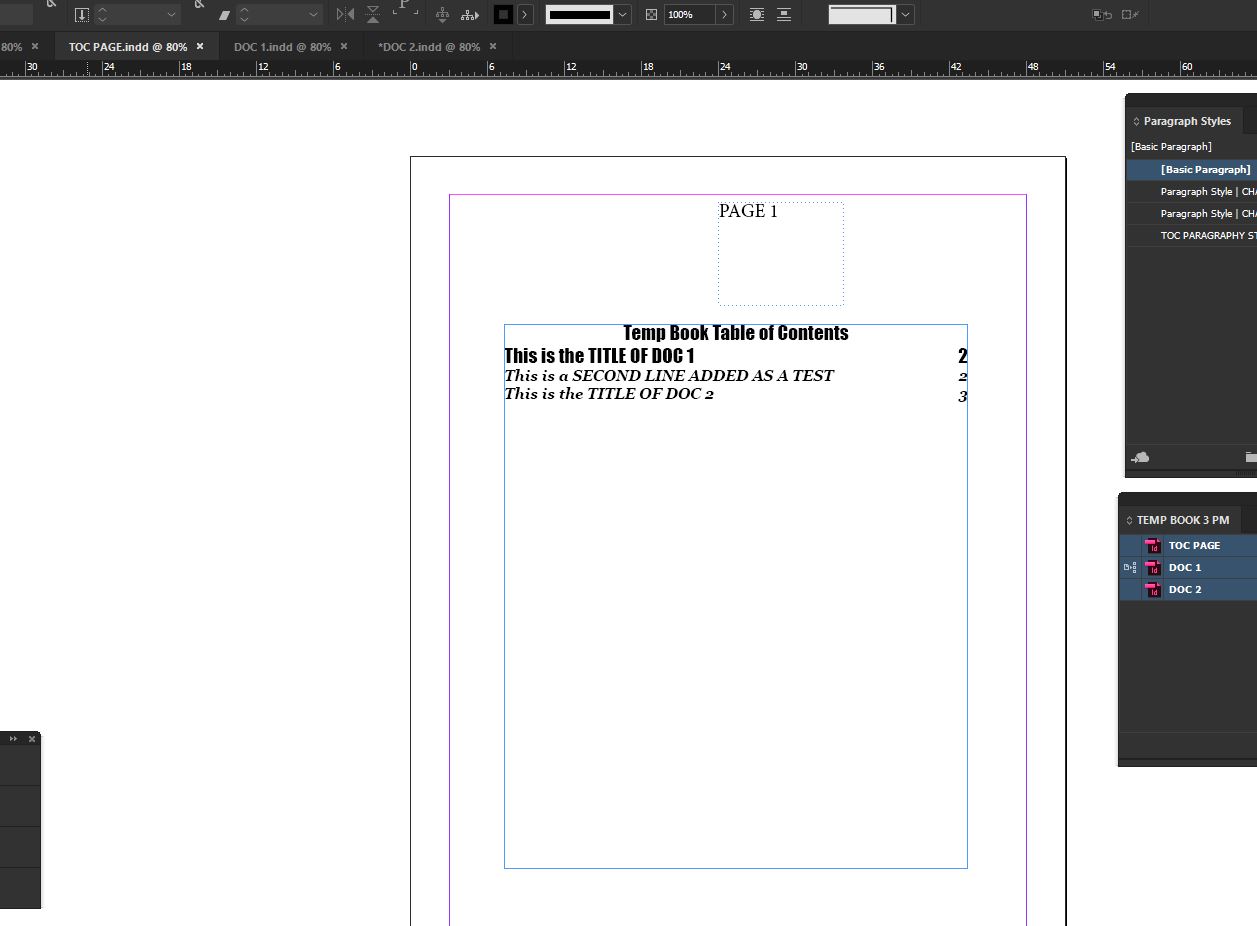This screenshot has width=1257, height=926.
Task: Click the opacity checkerboard icon
Action: pos(652,15)
